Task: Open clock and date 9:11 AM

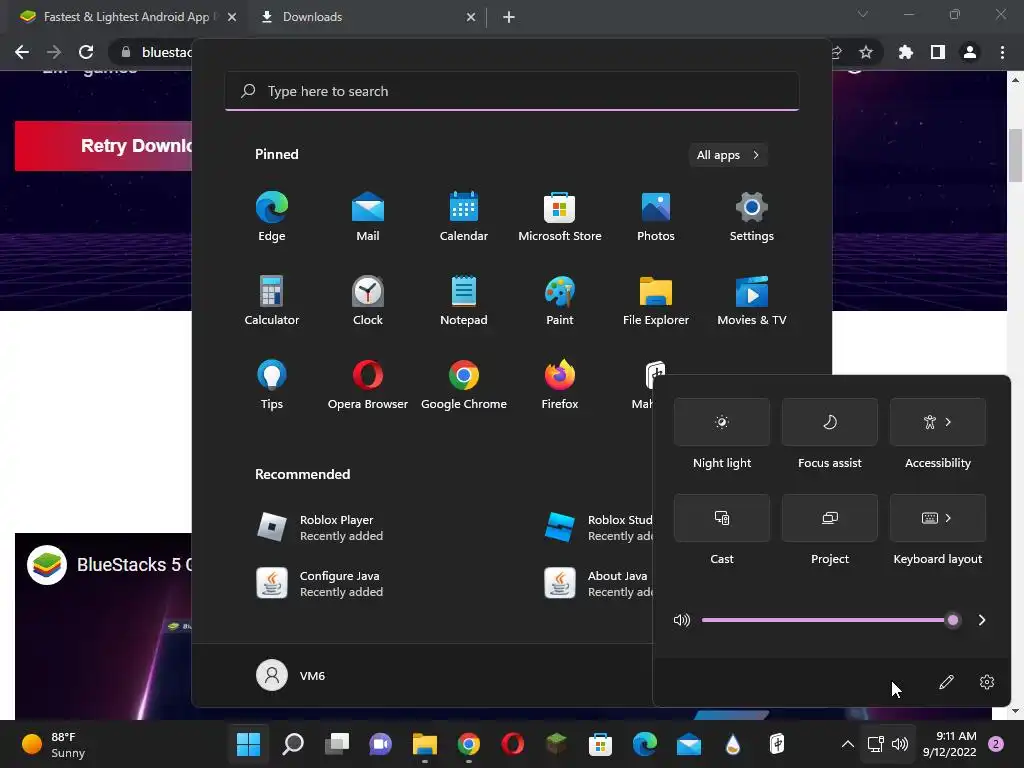Action: [949, 744]
